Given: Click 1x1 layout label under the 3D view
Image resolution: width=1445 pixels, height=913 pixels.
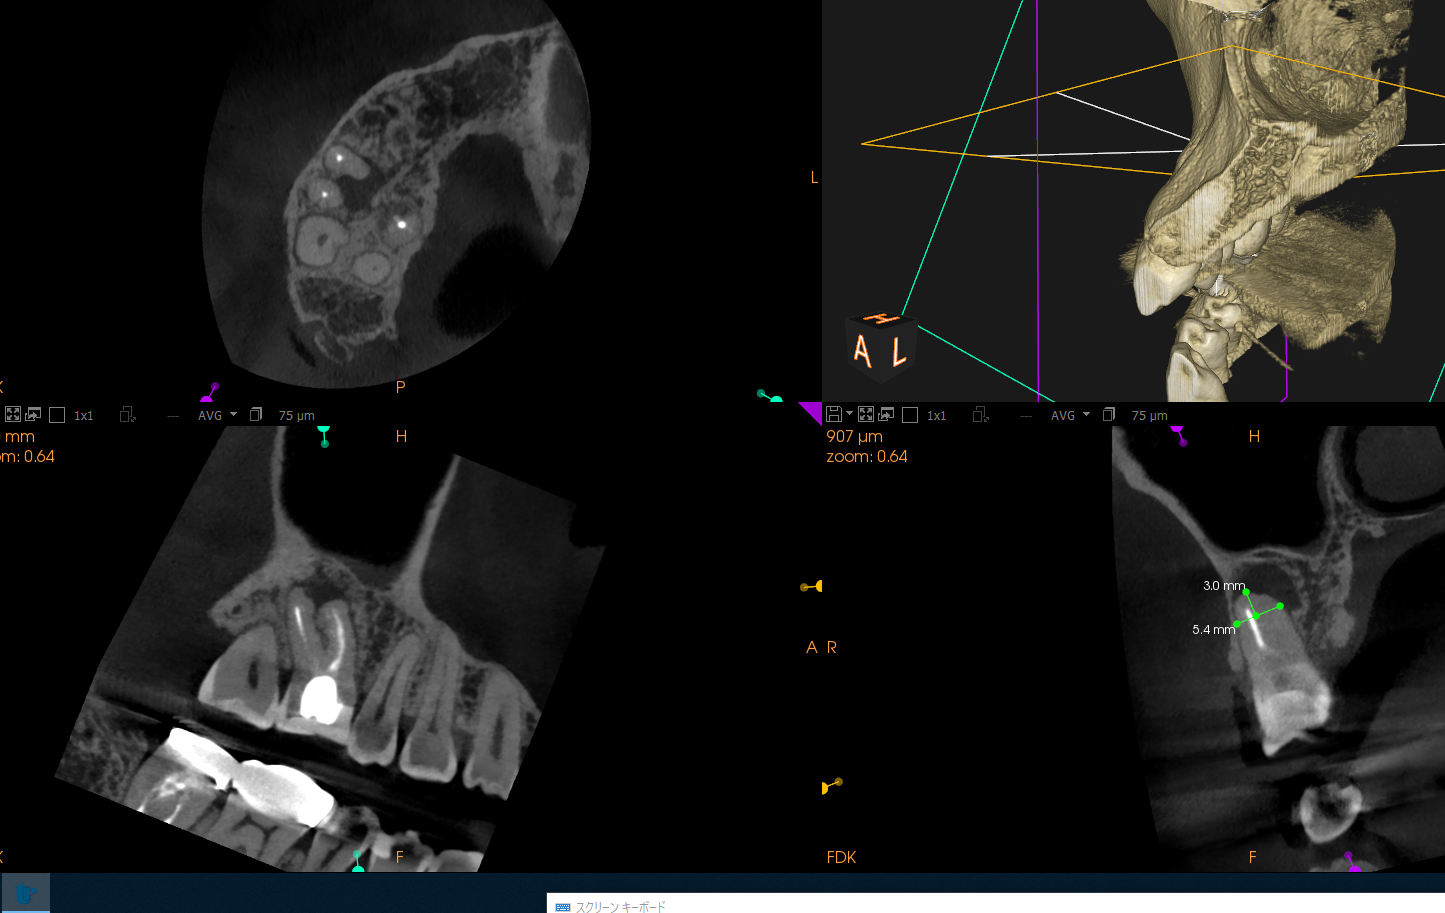Looking at the screenshot, I should (937, 416).
